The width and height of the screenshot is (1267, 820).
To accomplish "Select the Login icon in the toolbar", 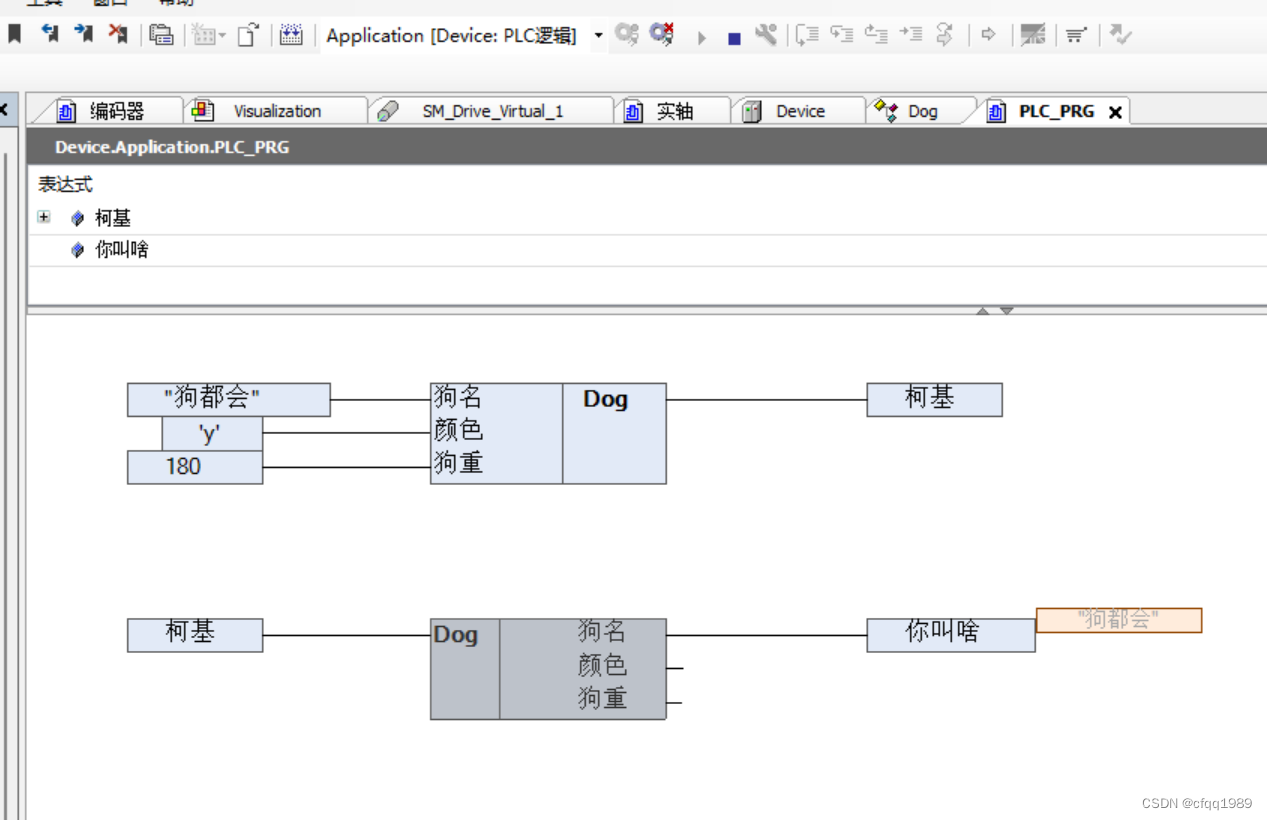I will 626,36.
